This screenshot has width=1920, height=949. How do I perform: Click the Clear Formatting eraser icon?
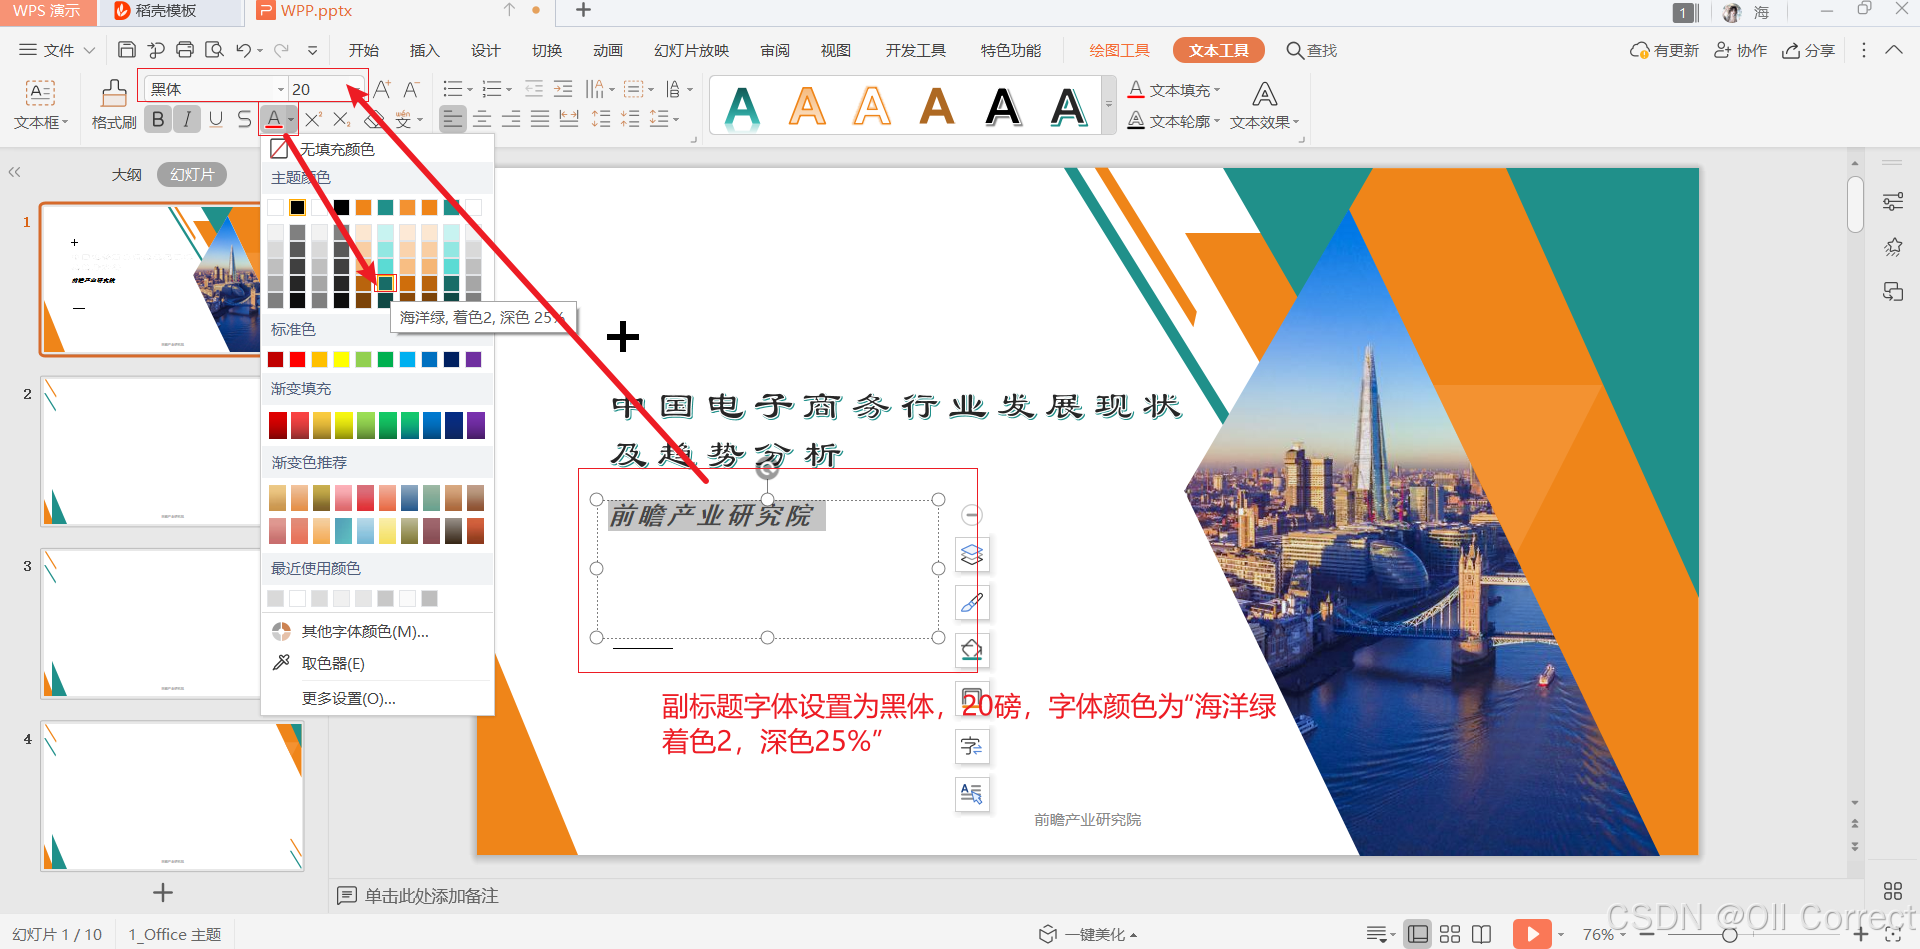(374, 121)
